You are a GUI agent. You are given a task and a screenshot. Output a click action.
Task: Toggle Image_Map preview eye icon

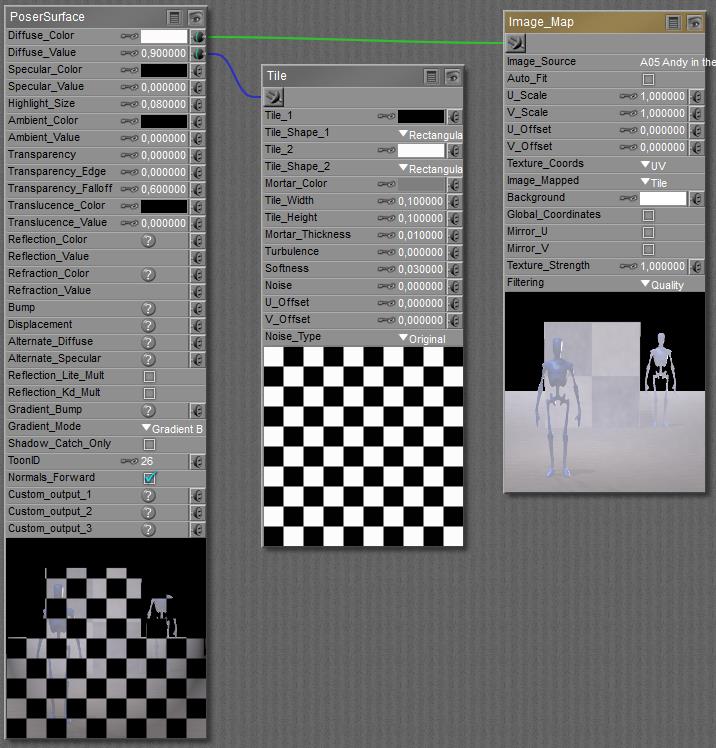coord(695,22)
